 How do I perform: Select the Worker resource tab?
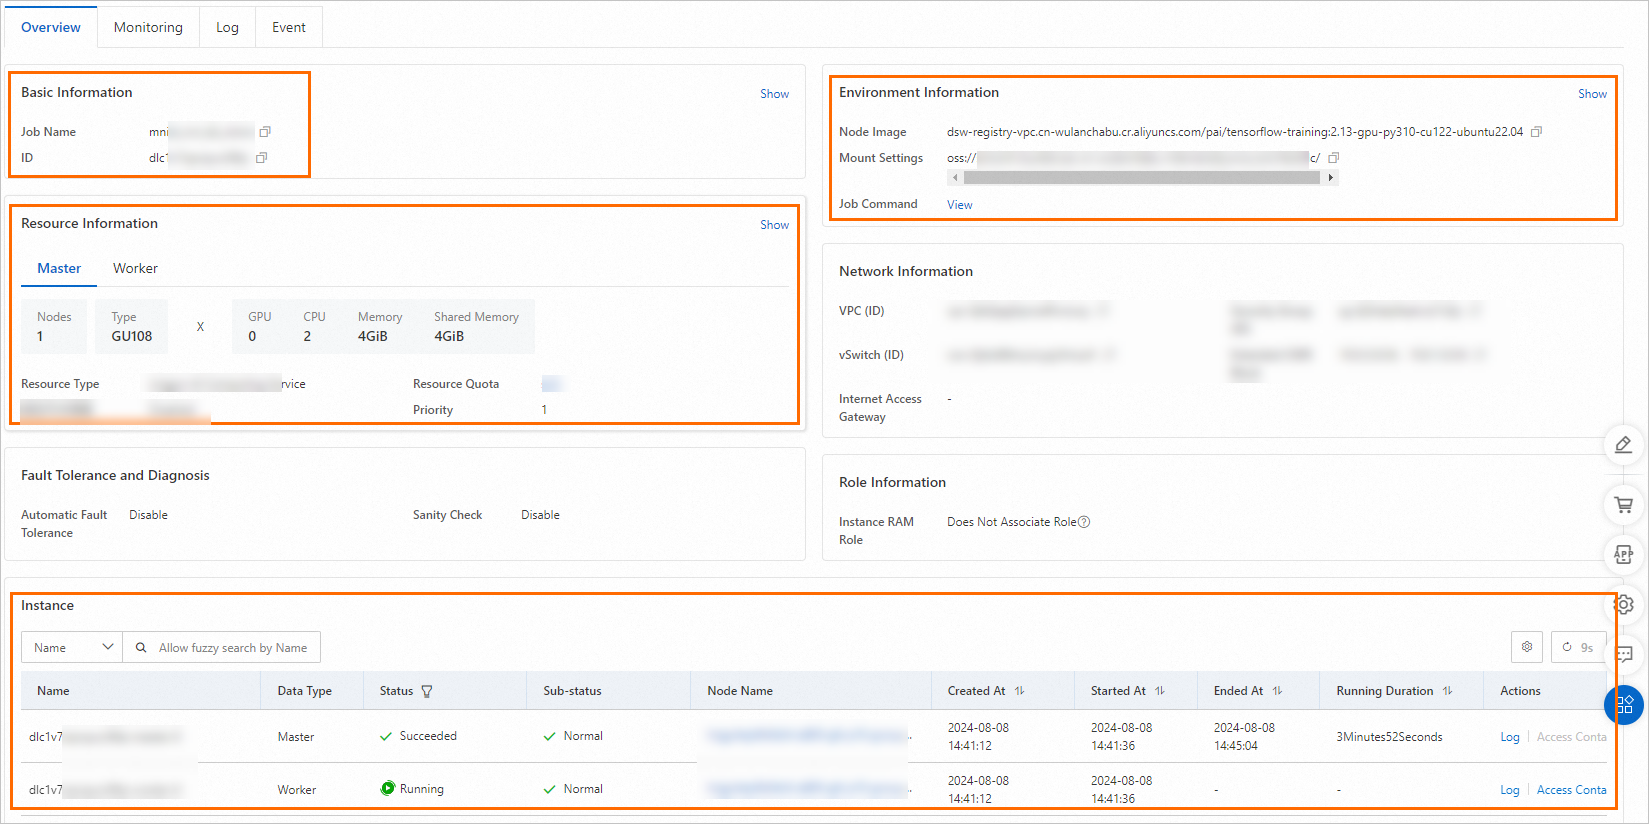[135, 268]
